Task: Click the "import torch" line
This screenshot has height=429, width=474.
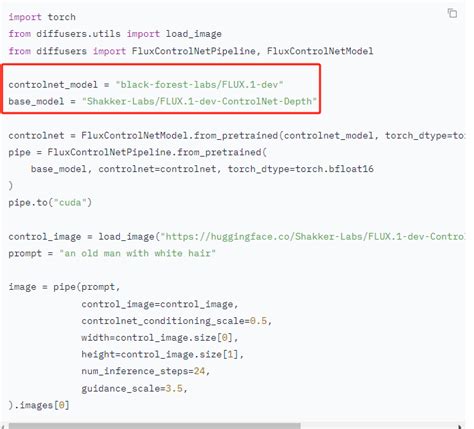Action: (42, 17)
